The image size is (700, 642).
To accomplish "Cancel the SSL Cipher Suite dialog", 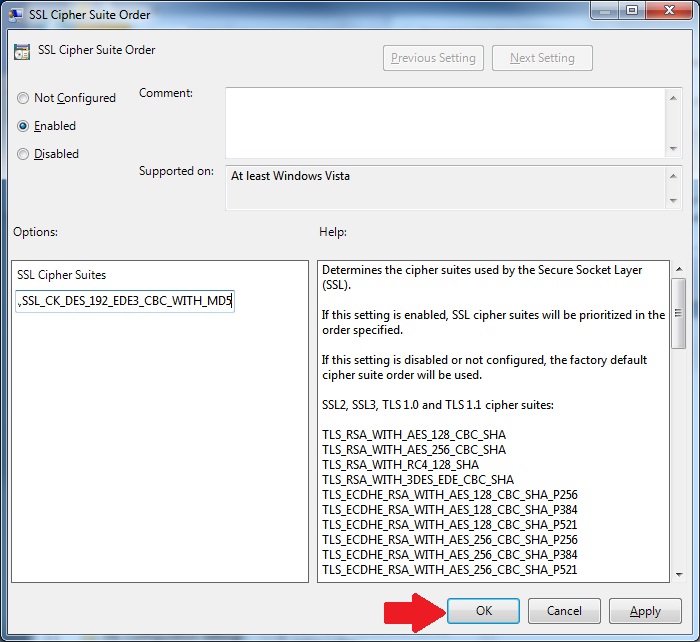I will pyautogui.click(x=564, y=611).
